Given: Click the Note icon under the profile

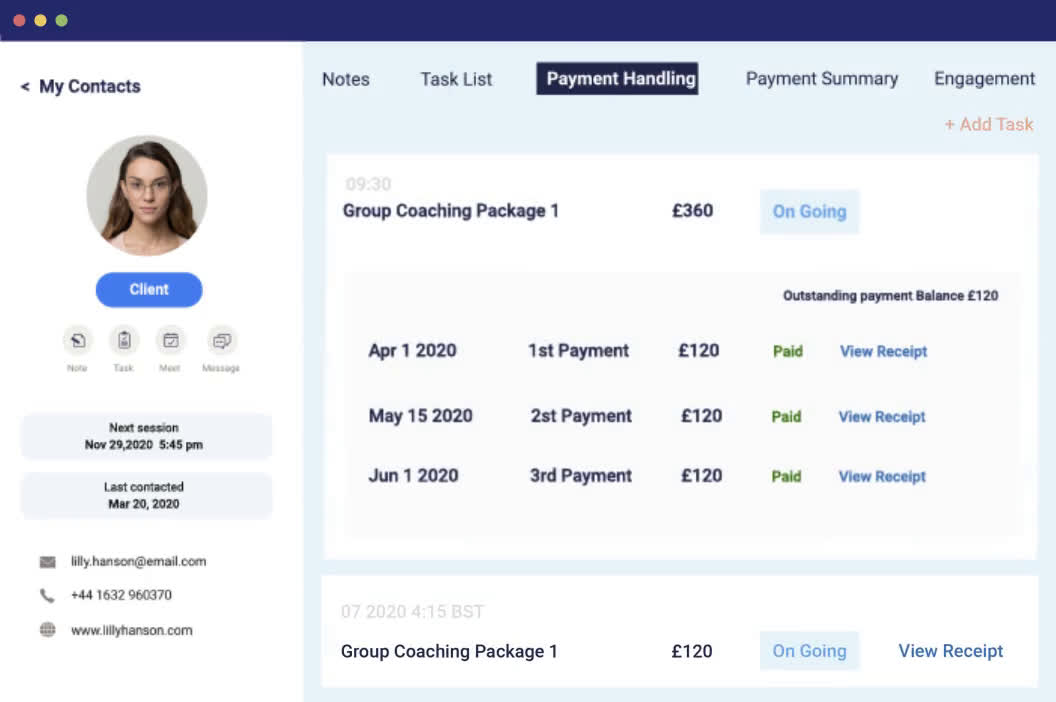Looking at the screenshot, I should tap(77, 341).
